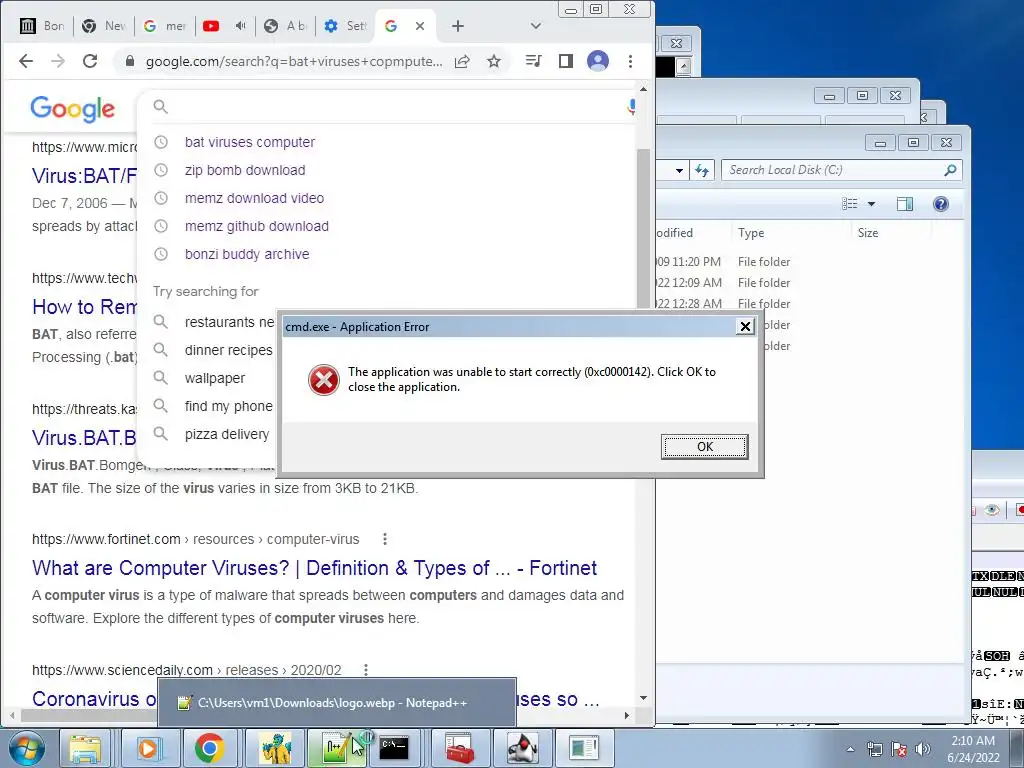Open Chrome side panel
Screen dimensions: 1024x768
pos(566,61)
